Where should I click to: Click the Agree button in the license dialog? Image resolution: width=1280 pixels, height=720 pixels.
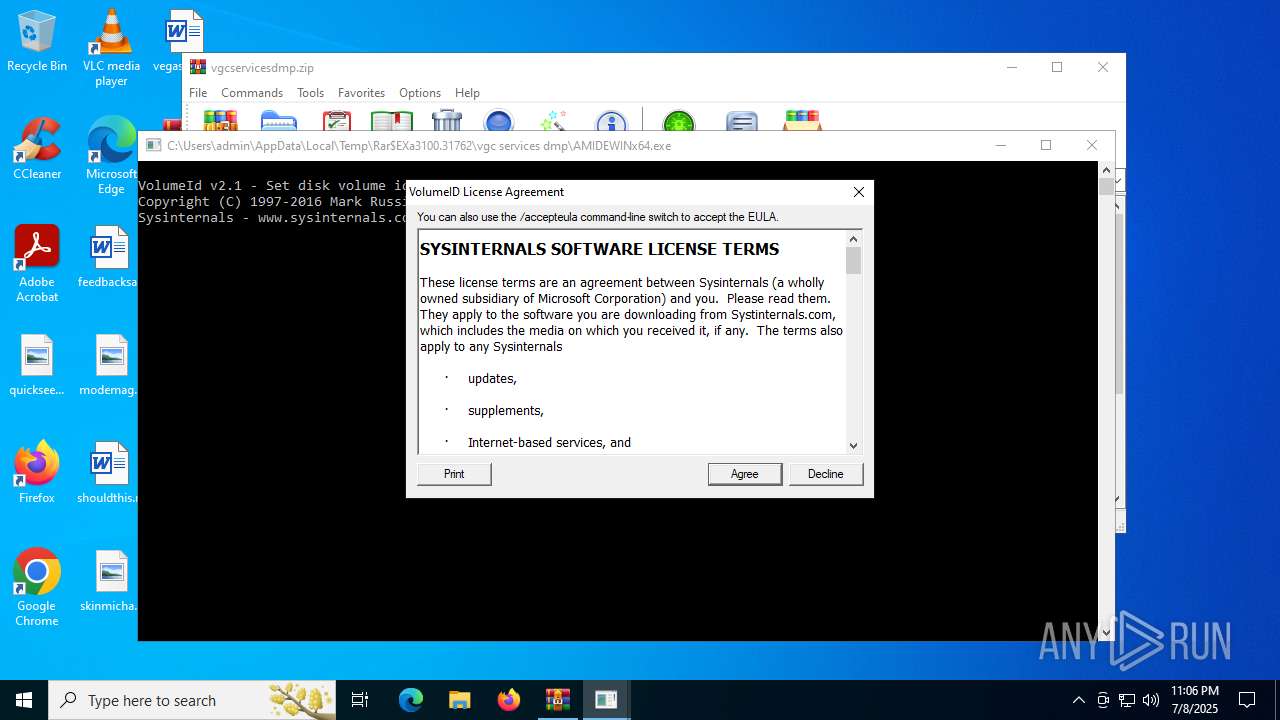click(745, 474)
